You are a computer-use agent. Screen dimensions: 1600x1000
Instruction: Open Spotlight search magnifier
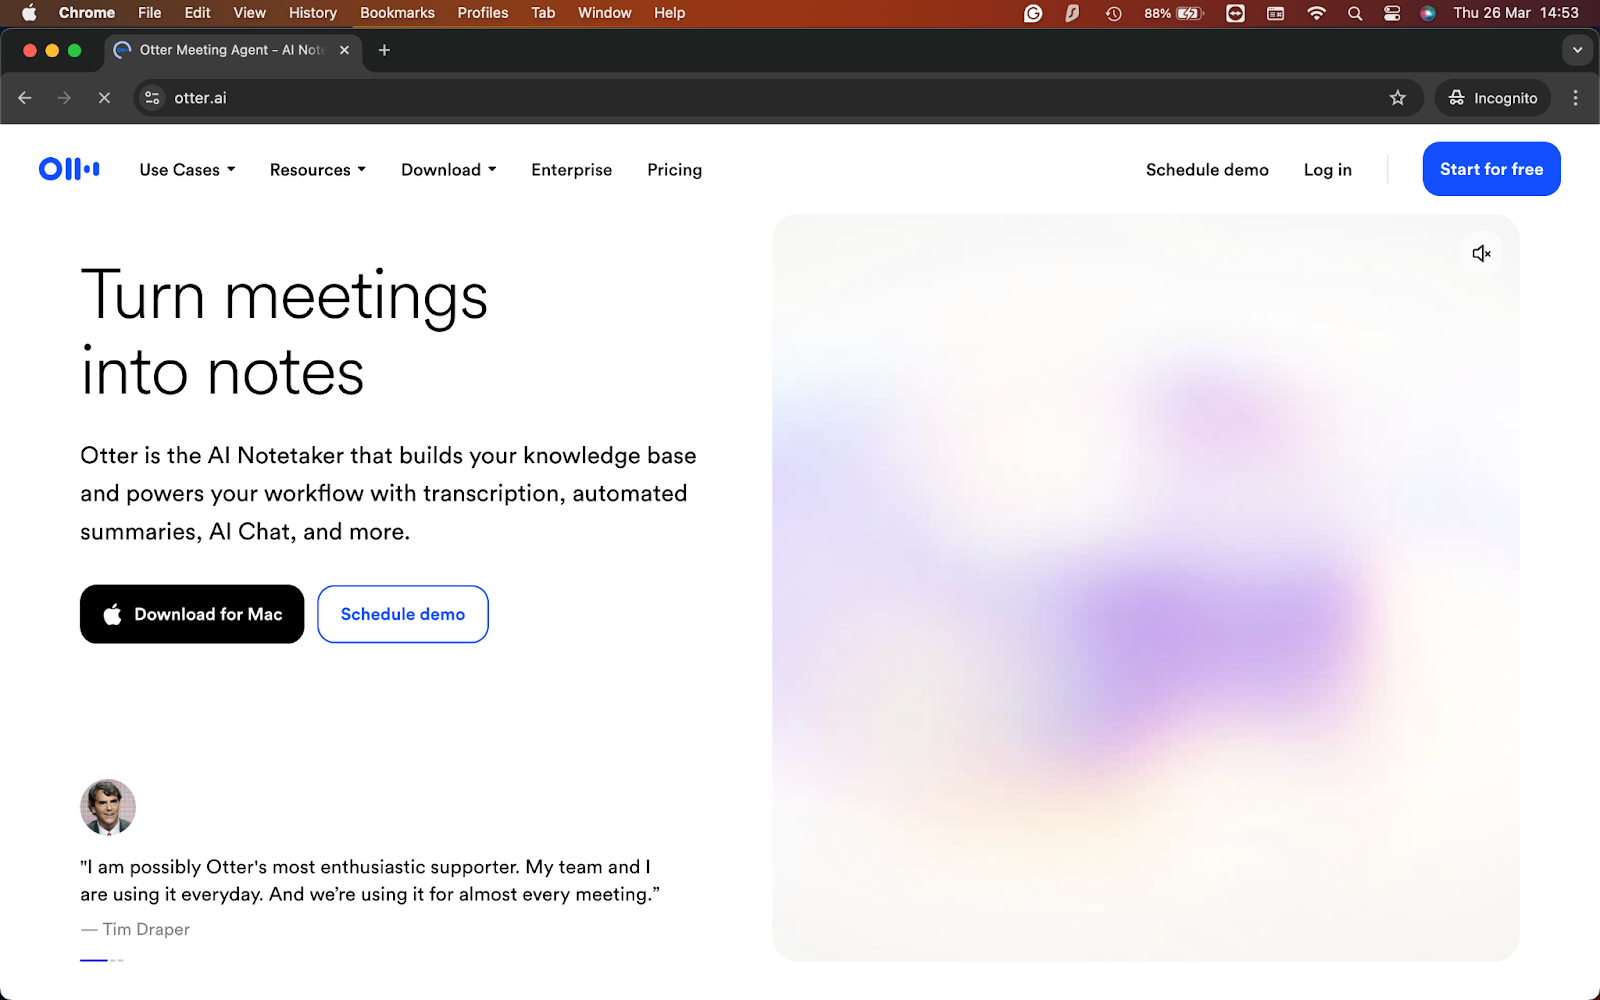click(1355, 13)
